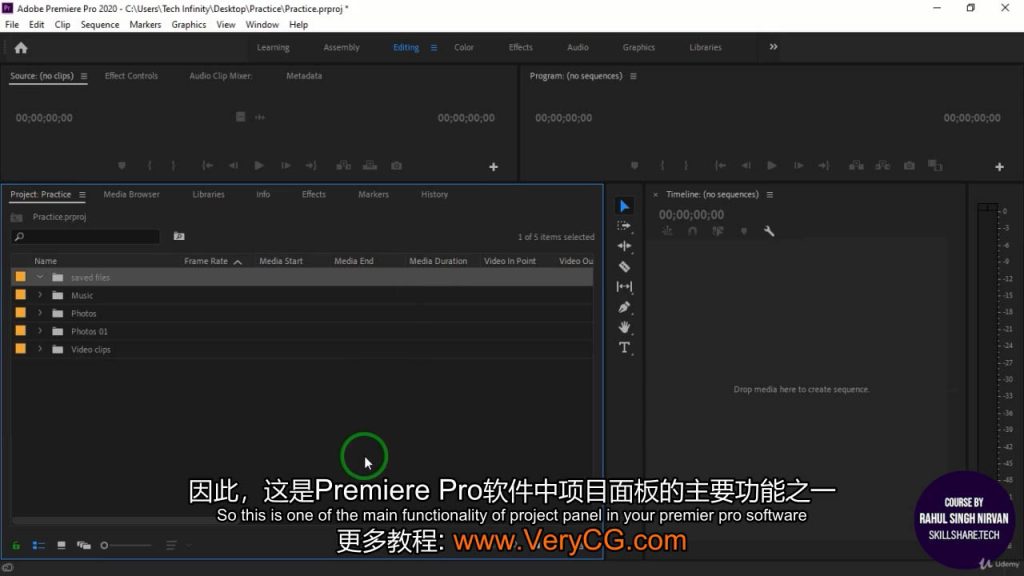Choose the Ripple Edit tool
This screenshot has height=576, width=1024.
click(624, 246)
